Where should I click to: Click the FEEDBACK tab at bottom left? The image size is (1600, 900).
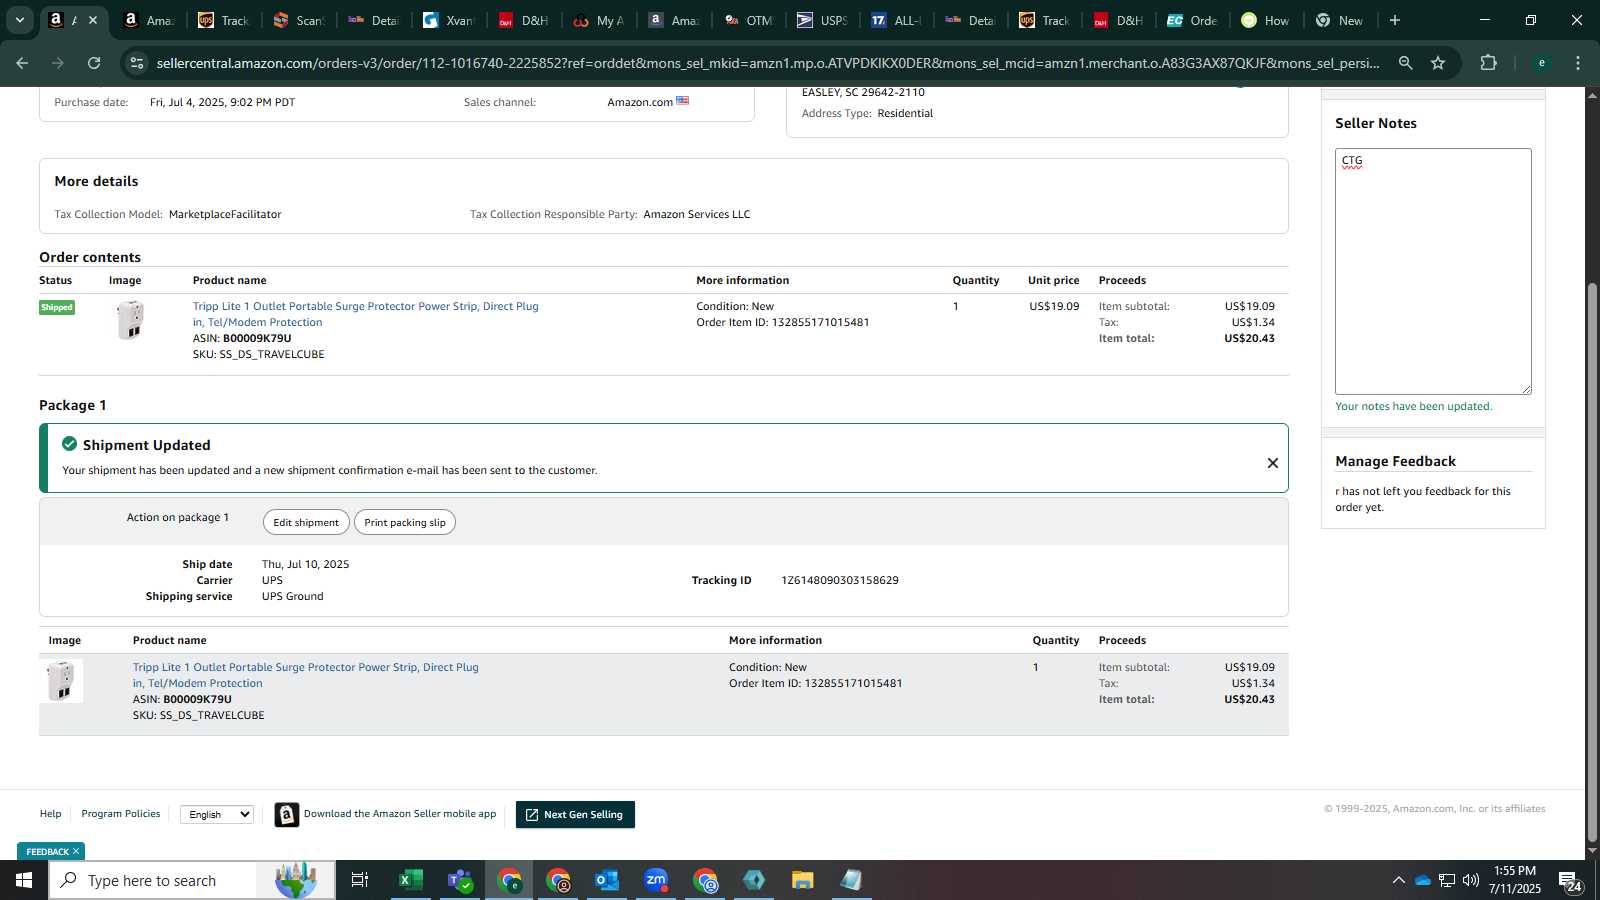(x=51, y=851)
